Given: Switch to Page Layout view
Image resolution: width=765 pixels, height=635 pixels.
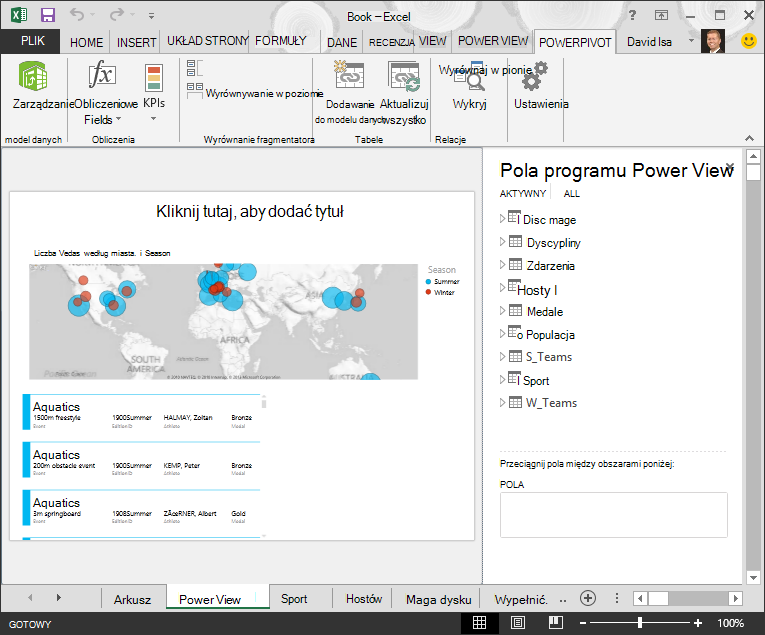Looking at the screenshot, I should pos(518,623).
